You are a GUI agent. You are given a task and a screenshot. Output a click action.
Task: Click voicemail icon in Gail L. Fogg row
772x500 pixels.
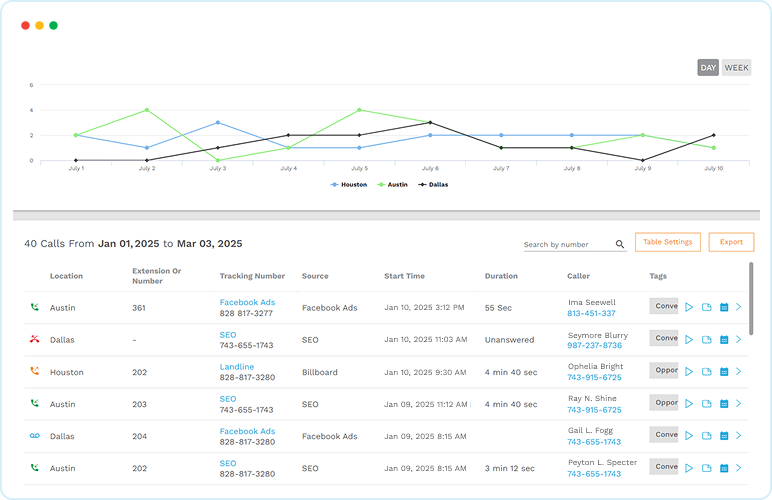coord(34,436)
